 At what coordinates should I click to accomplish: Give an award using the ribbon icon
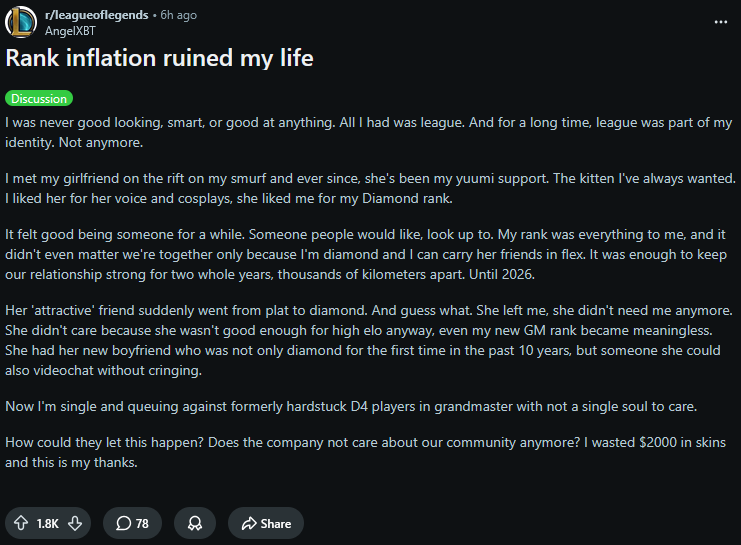[195, 523]
